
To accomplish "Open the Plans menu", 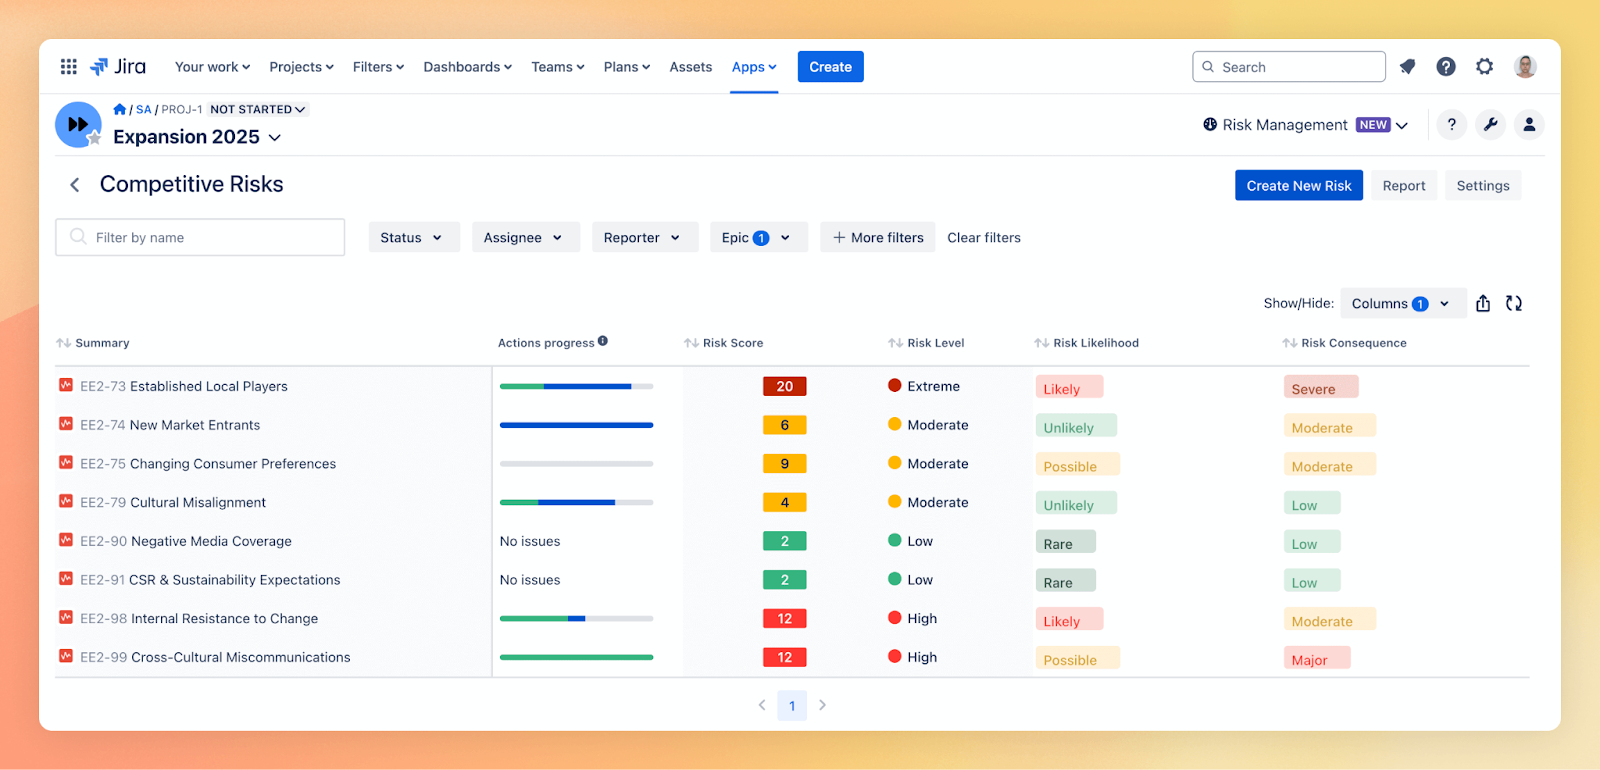I will [627, 67].
